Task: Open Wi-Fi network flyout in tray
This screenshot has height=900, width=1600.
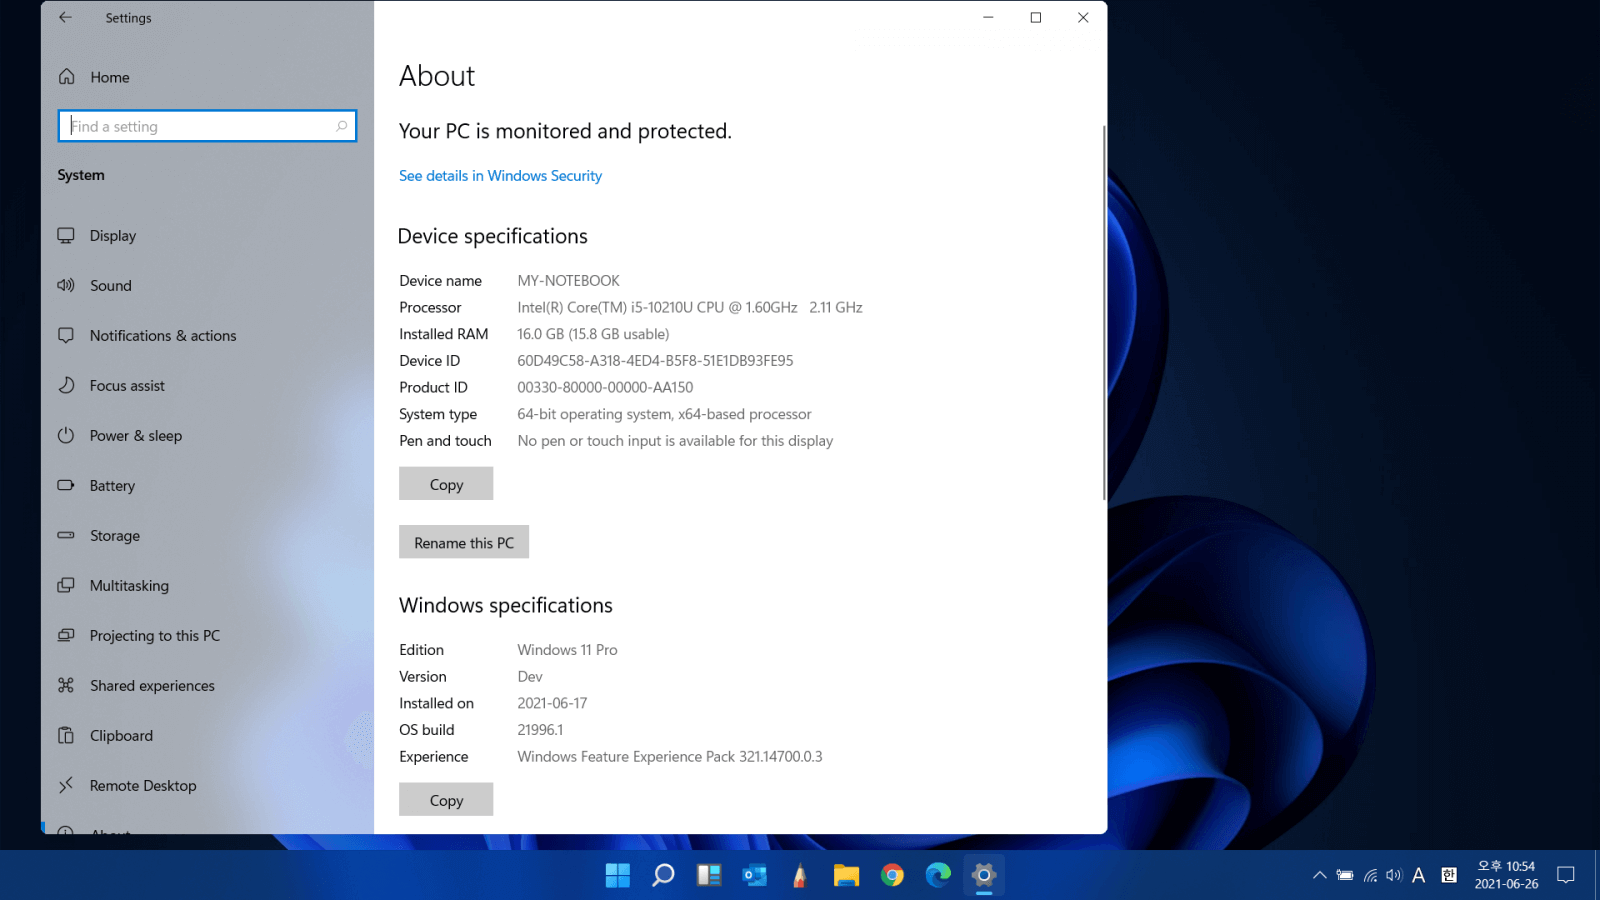Action: click(x=1370, y=876)
